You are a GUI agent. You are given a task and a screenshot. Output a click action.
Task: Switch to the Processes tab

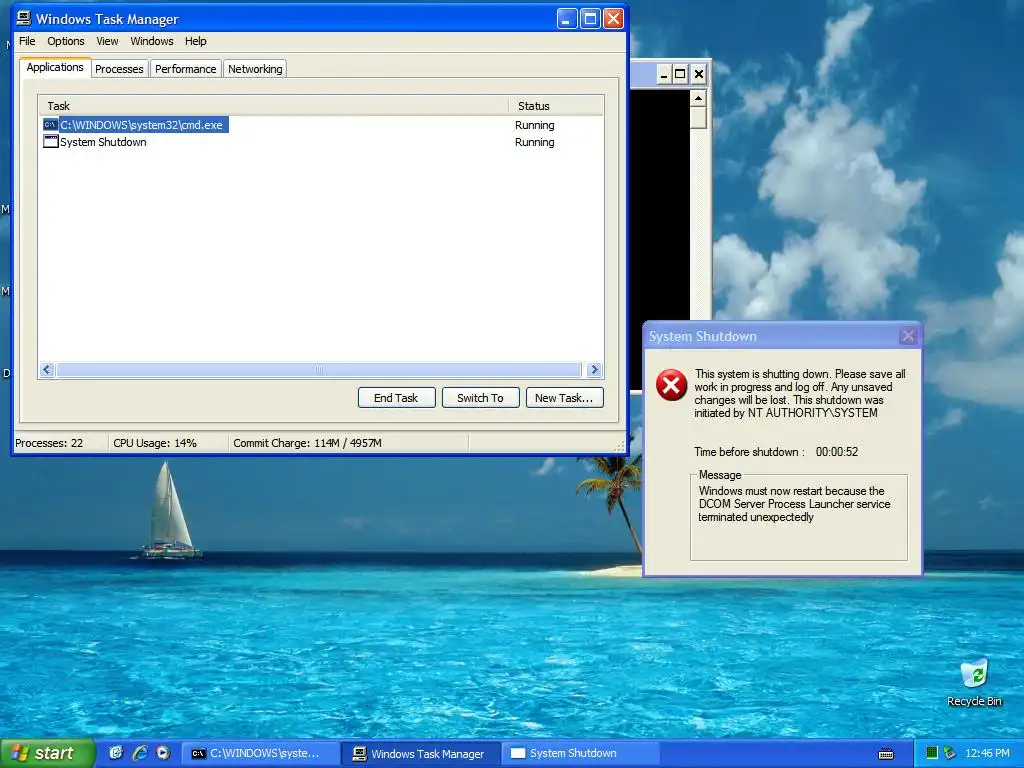119,69
